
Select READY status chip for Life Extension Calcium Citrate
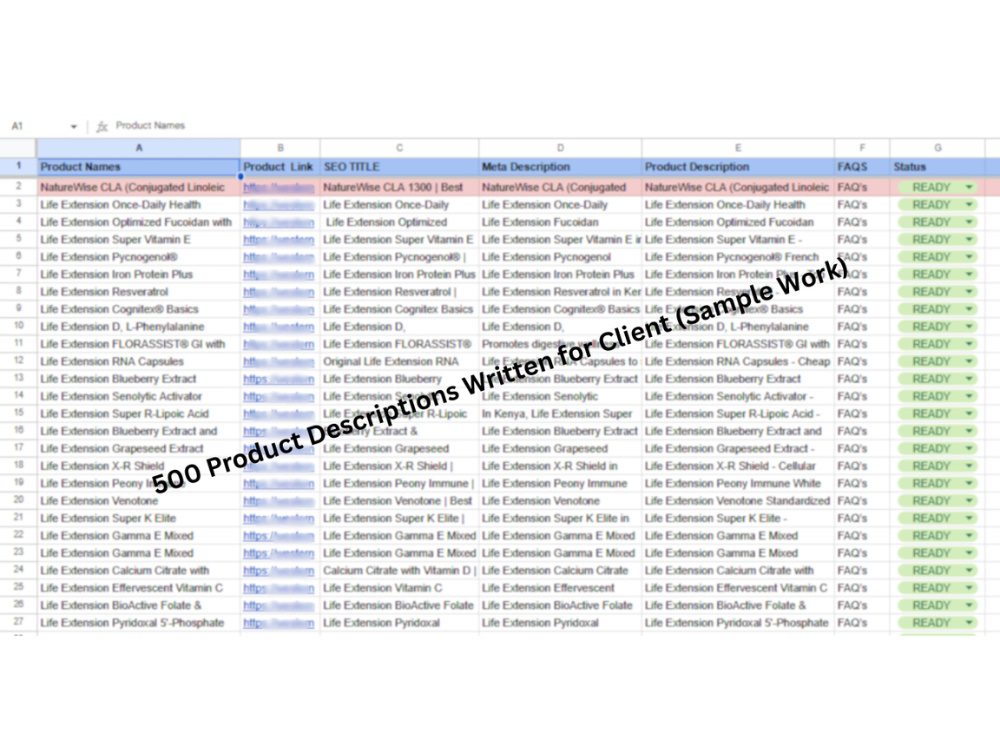click(937, 571)
